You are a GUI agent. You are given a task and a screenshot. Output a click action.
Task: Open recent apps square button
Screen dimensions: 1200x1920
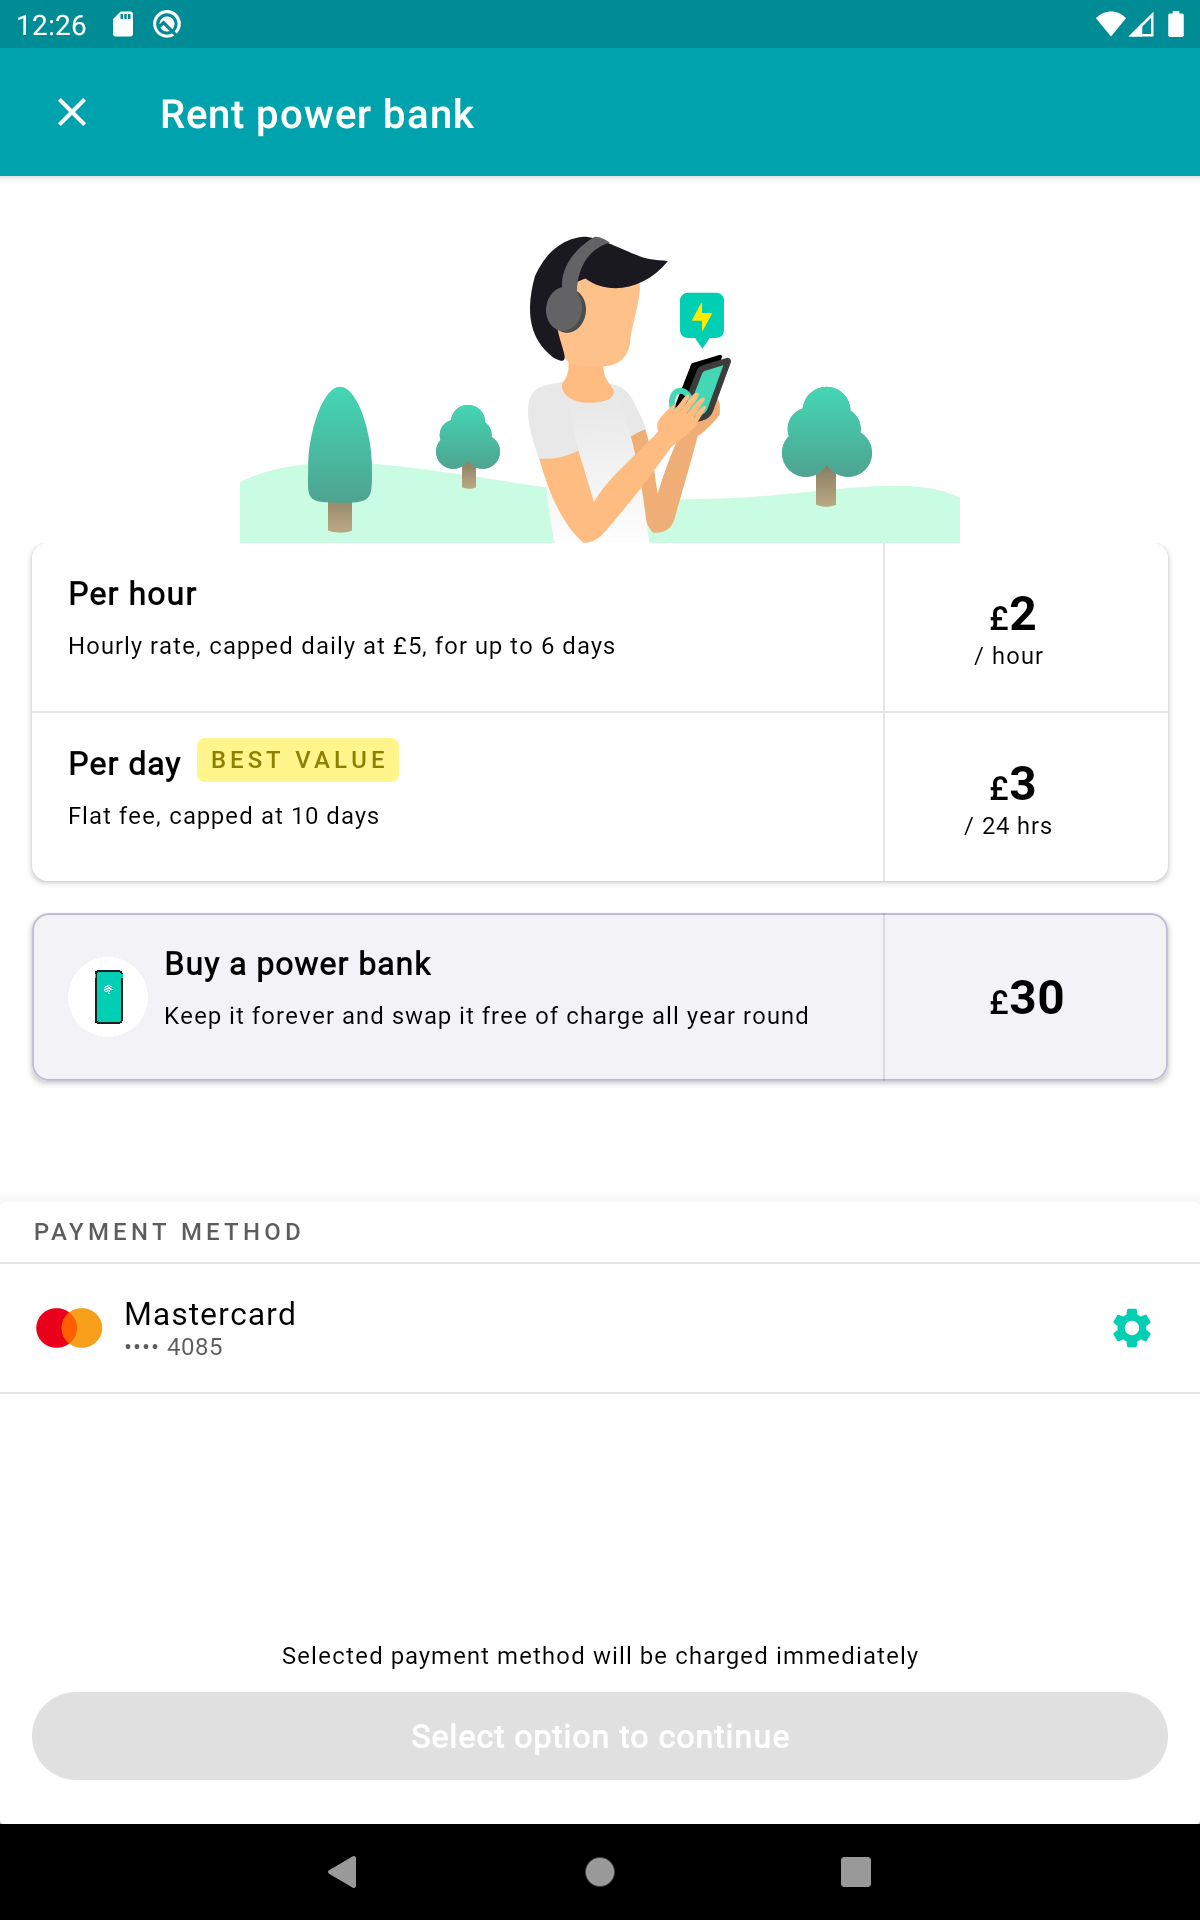tap(855, 1871)
